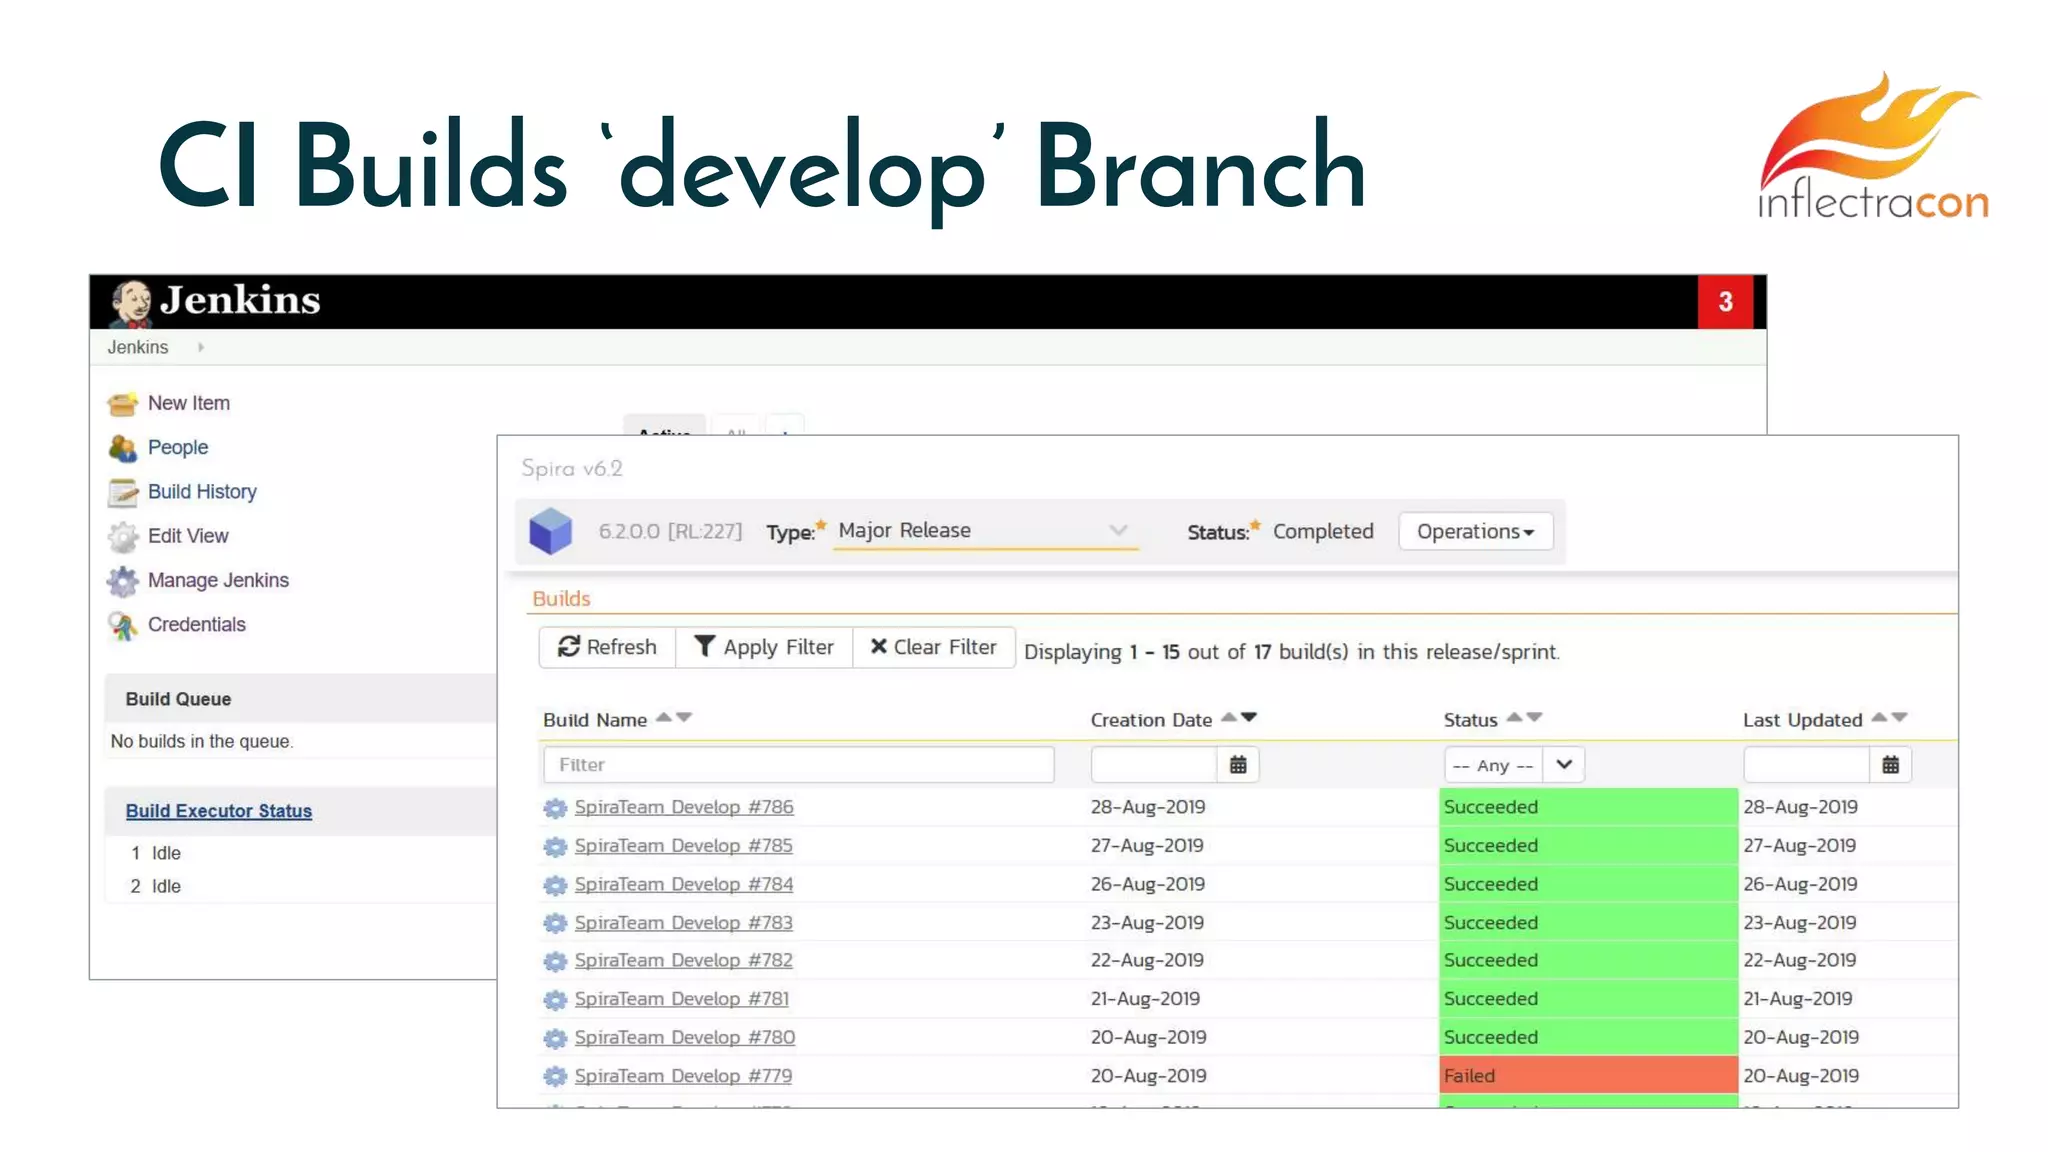Click the Clear Filter button
The height and width of the screenshot is (1152, 2048).
pyautogui.click(x=934, y=647)
